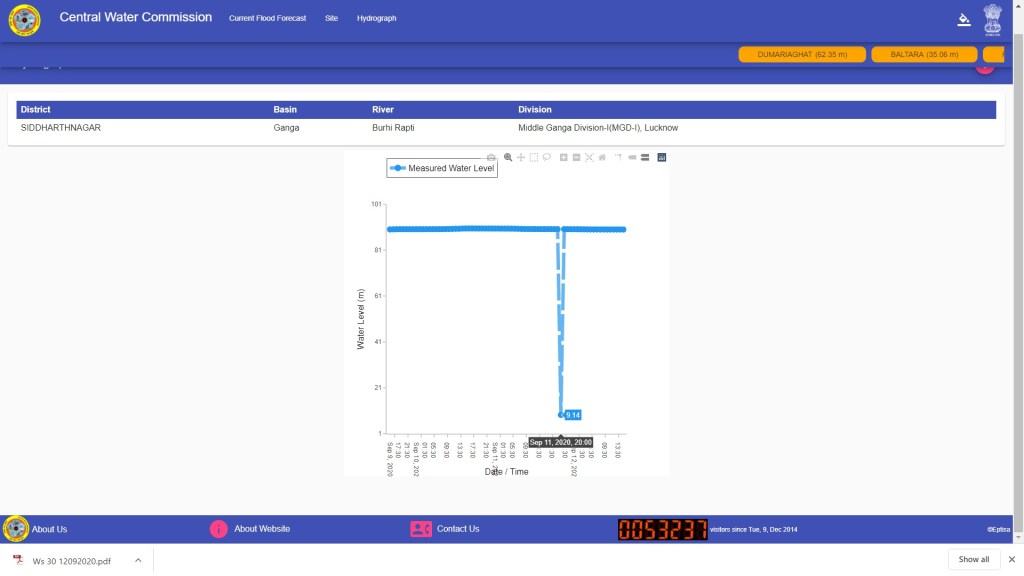Click the chart Zoom In plus icon
The image size is (1024, 576).
coord(564,157)
